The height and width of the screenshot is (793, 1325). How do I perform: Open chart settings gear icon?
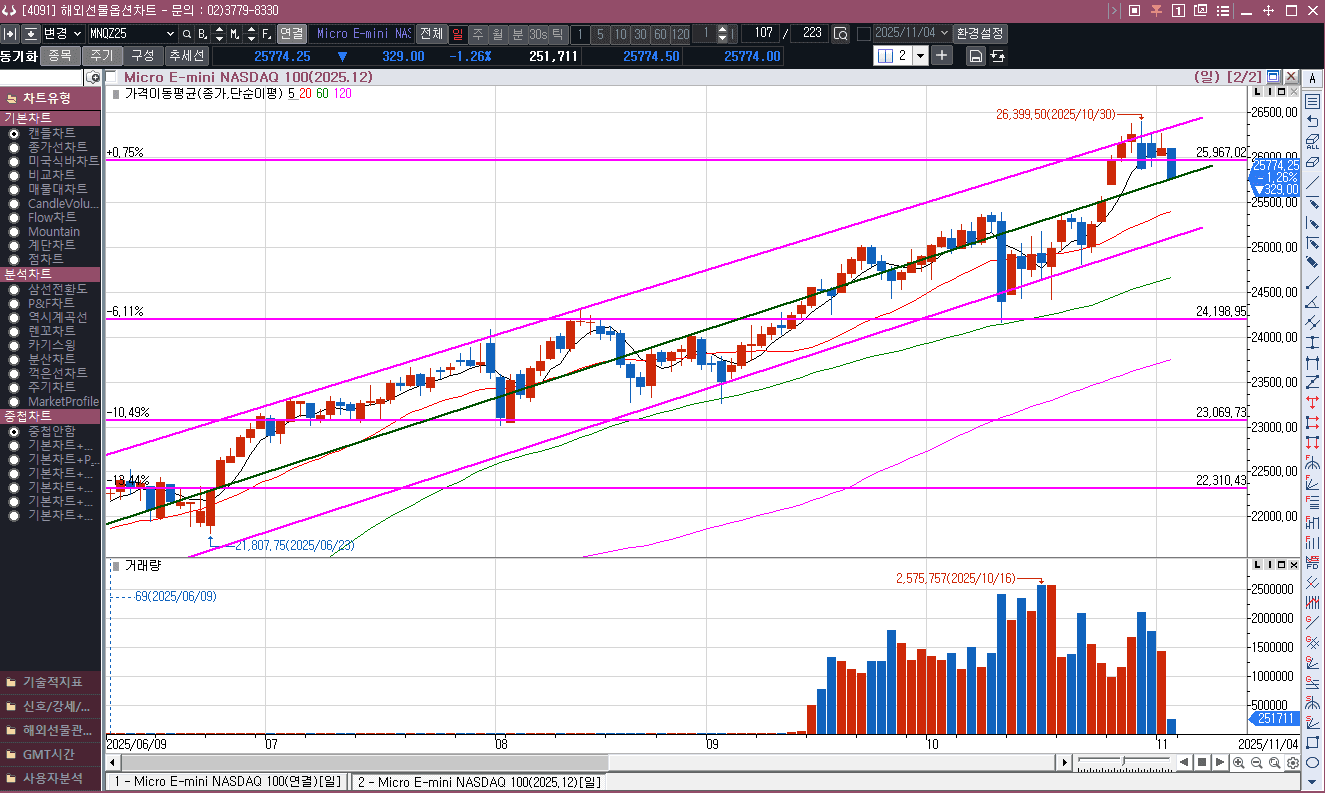point(1293,763)
